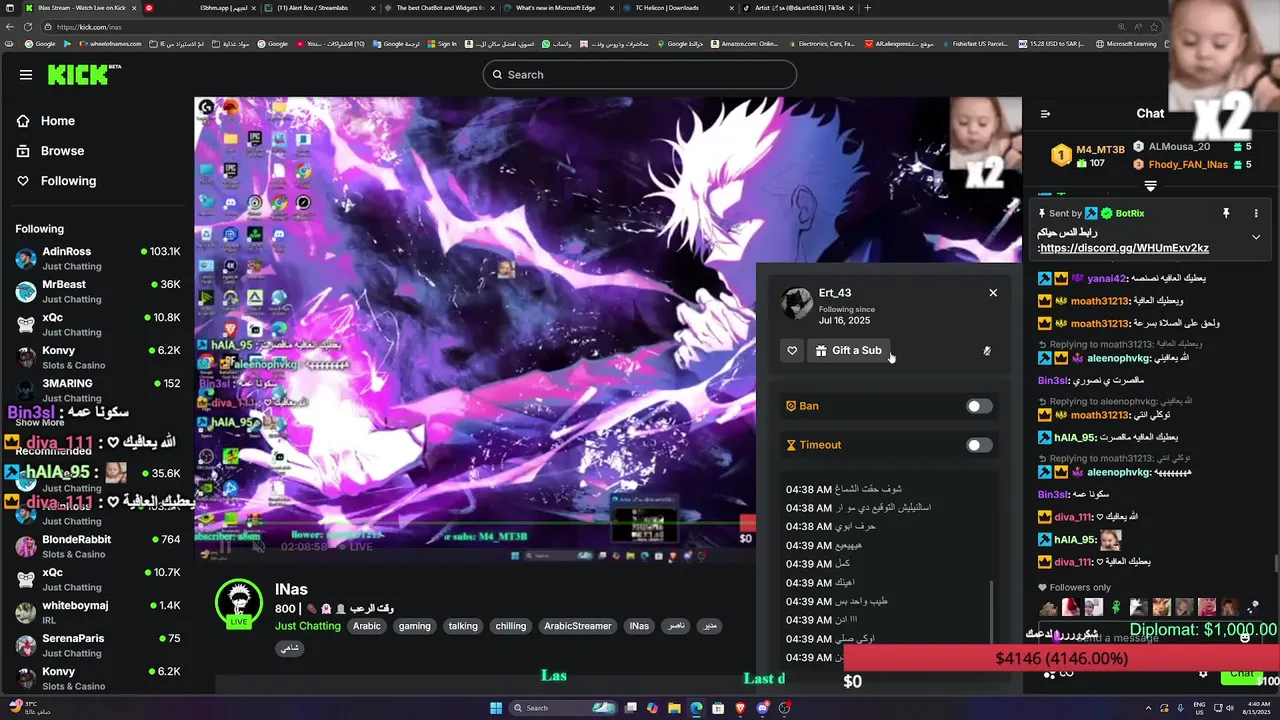Viewport: 1280px width, 720px height.
Task: Open wheelofnames.com bookmark
Action: tap(110, 44)
